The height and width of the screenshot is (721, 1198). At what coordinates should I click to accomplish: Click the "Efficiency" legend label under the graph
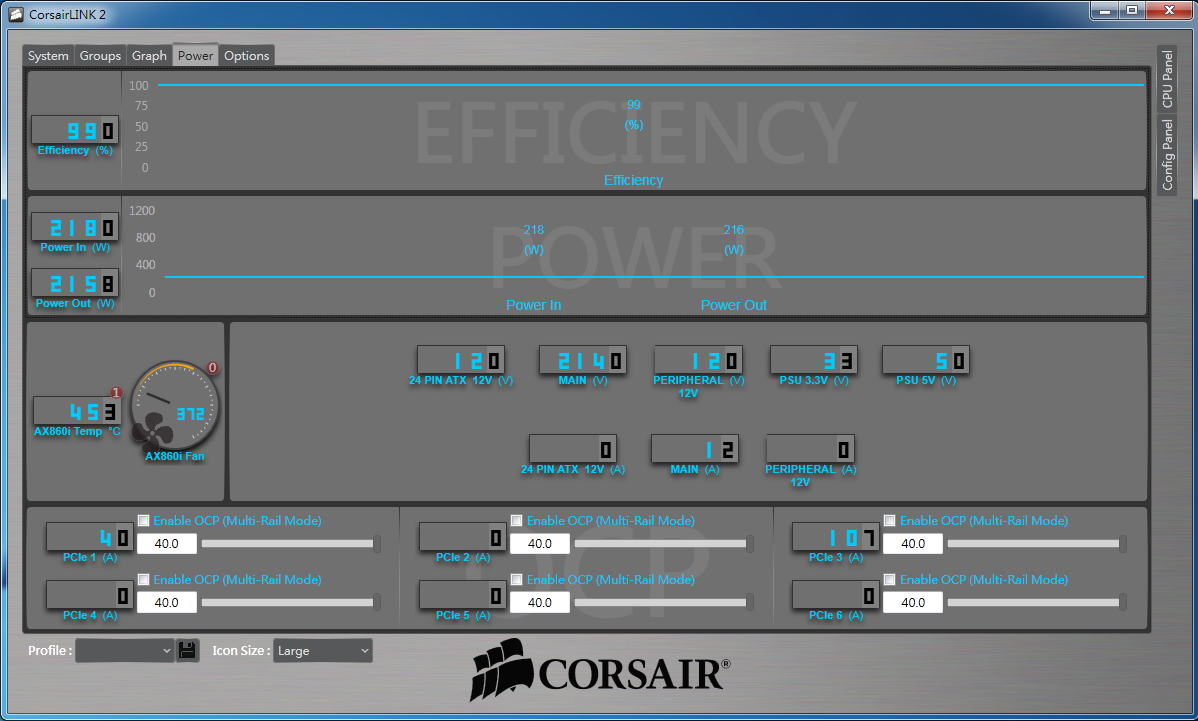point(633,180)
